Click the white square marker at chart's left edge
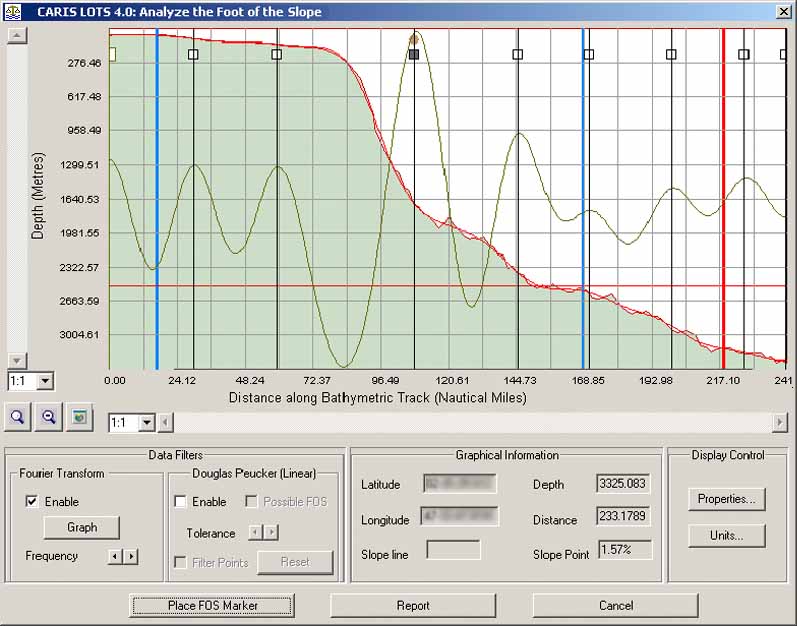The image size is (797, 626). (113, 54)
